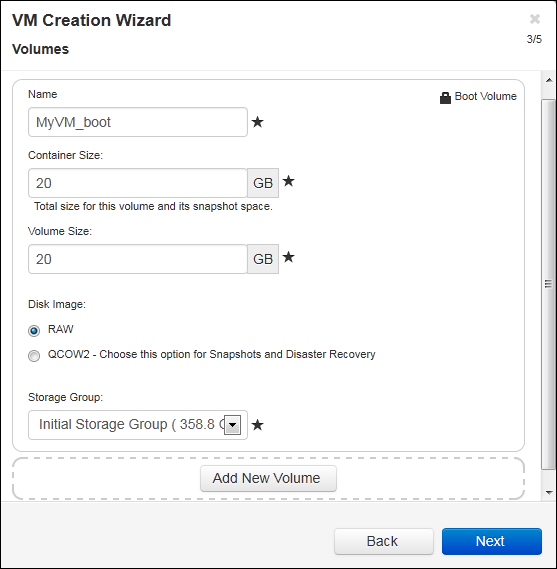Viewport: 557px width, 569px height.
Task: Click the Container Size input field
Action: 138,183
